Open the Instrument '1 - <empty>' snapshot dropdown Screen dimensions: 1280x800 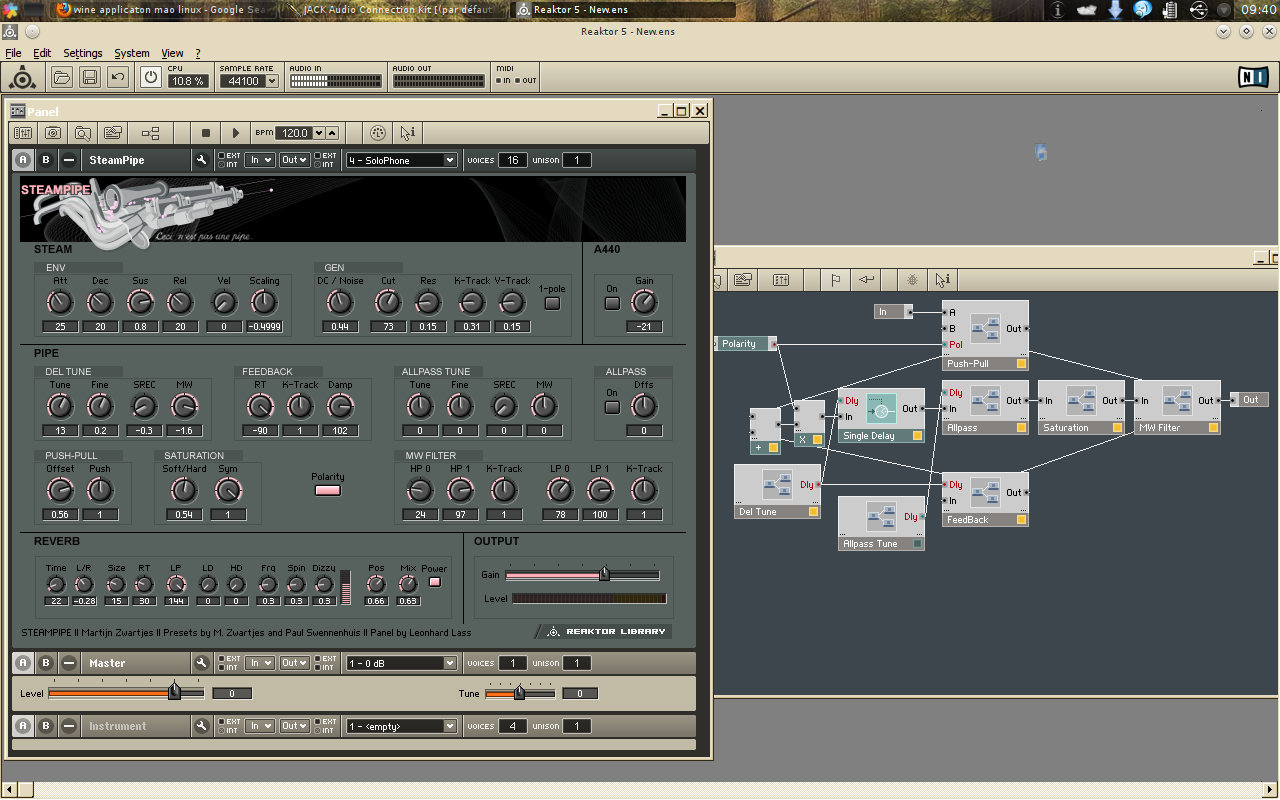click(x=401, y=726)
